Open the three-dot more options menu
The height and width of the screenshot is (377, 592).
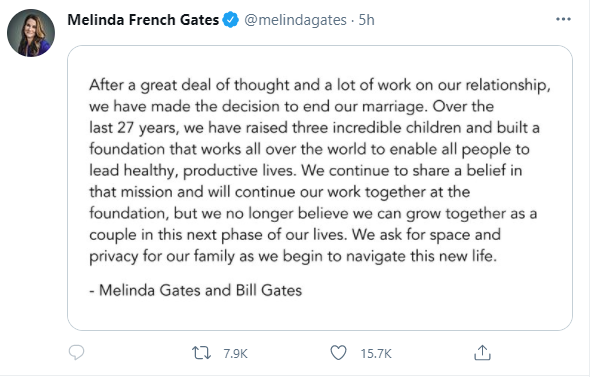pos(563,19)
